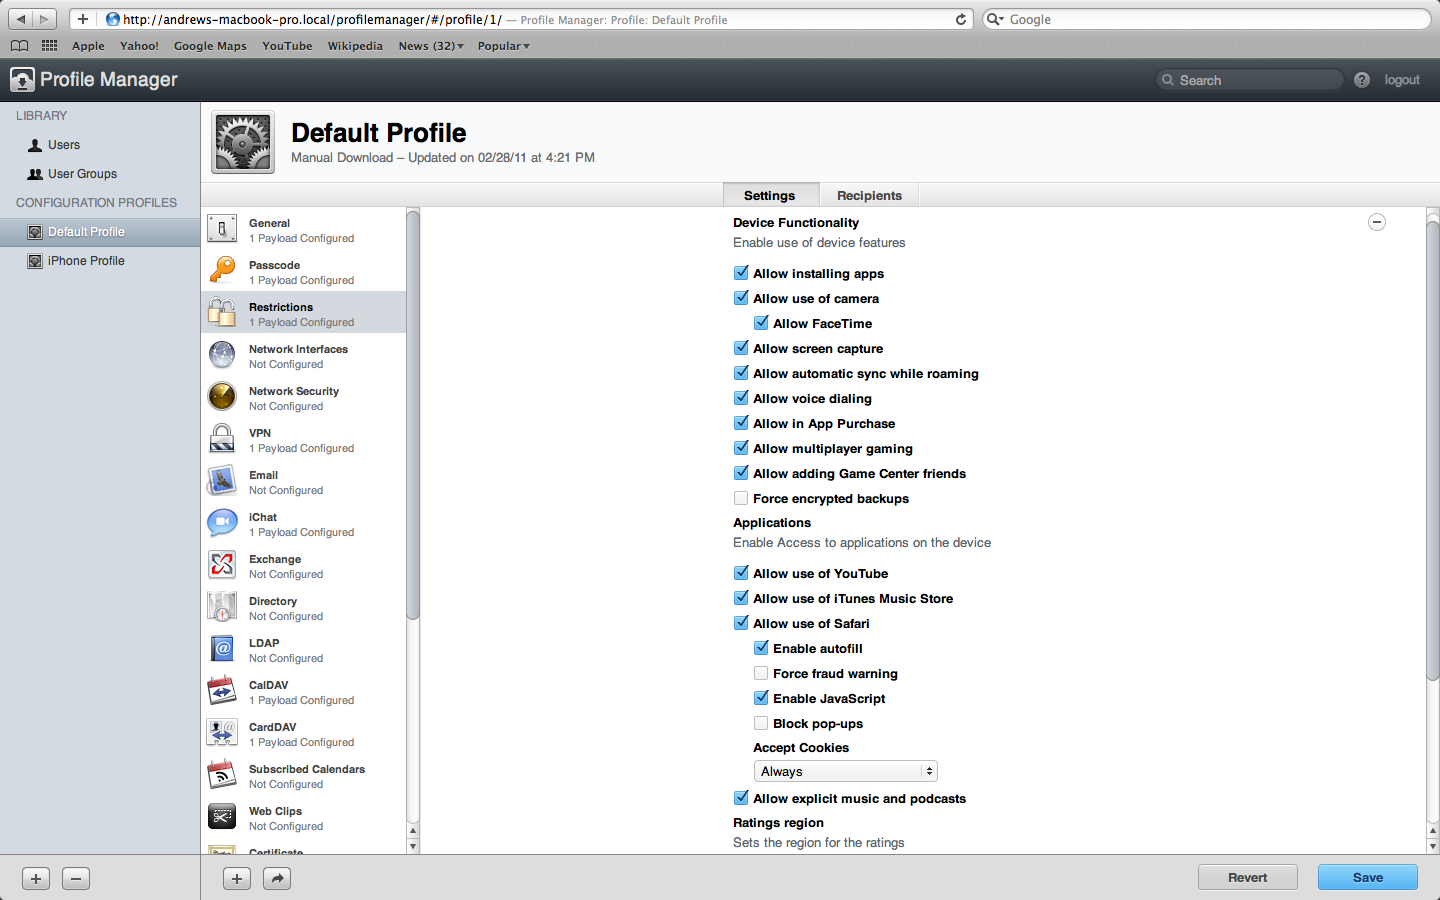Open the Wikipedia bookmark
Viewport: 1440px width, 900px height.
click(355, 46)
